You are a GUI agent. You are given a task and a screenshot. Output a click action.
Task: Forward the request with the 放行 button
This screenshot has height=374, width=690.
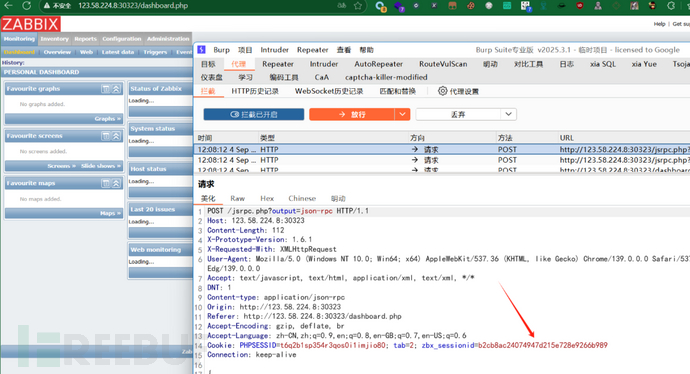coord(352,114)
